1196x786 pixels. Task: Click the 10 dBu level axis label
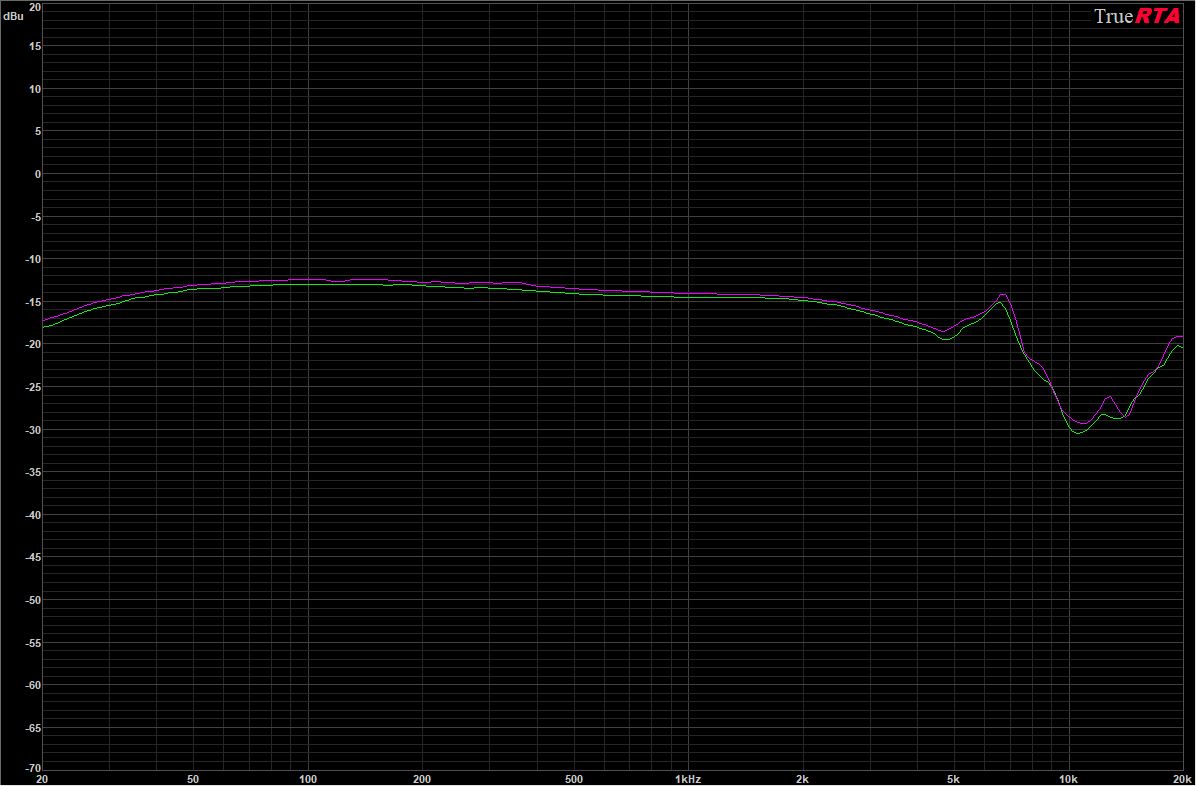click(34, 89)
